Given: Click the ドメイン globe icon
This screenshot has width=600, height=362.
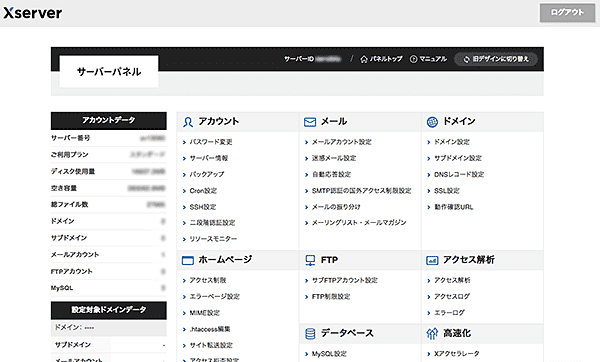Looking at the screenshot, I should pyautogui.click(x=432, y=122).
